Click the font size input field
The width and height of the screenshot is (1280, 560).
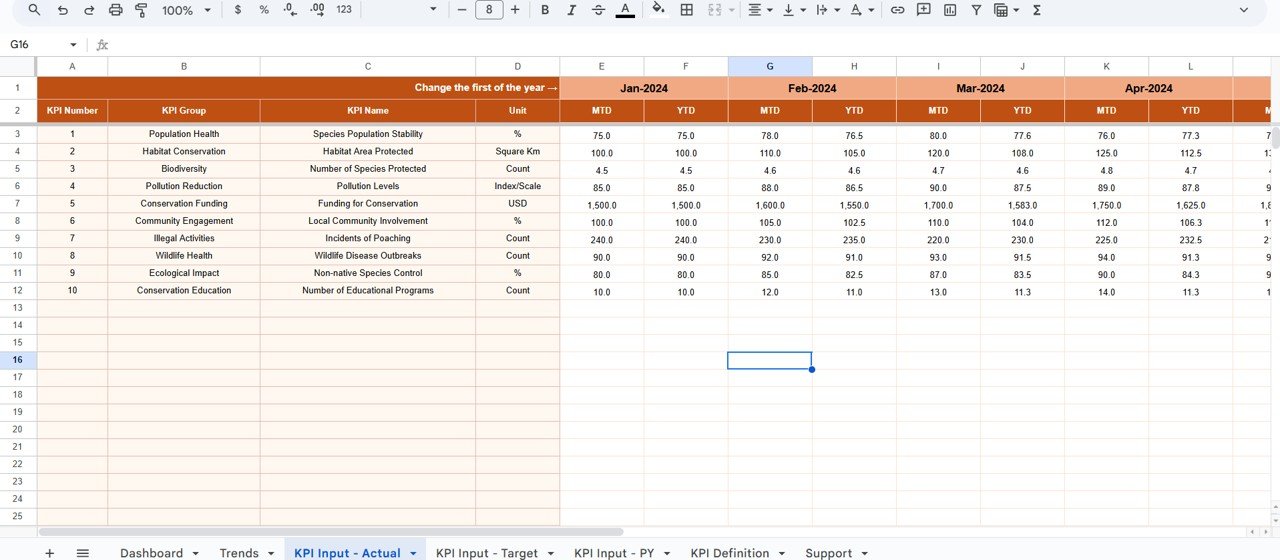[489, 10]
